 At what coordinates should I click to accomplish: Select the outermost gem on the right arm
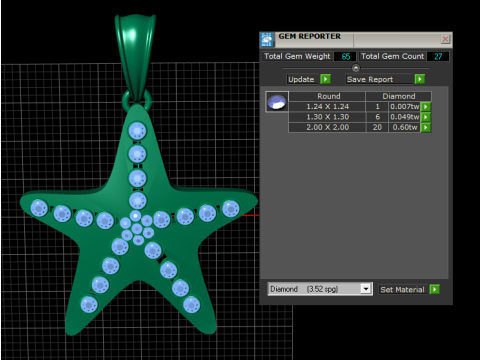coord(231,209)
